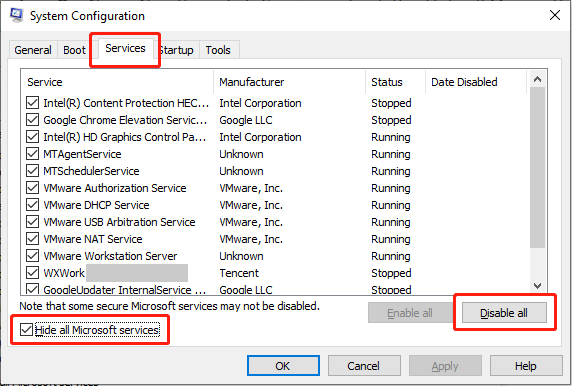This screenshot has height=386, width=572.
Task: Switch to the General tab
Action: (x=33, y=50)
